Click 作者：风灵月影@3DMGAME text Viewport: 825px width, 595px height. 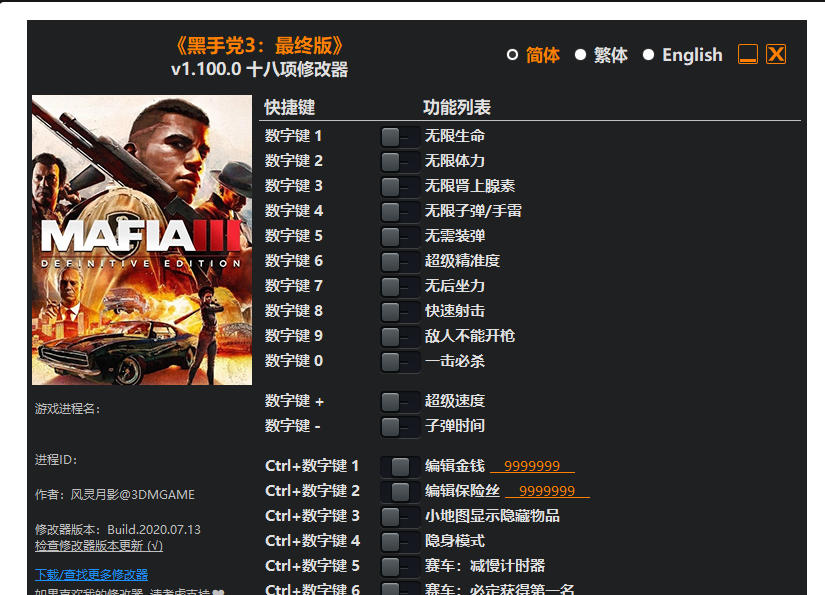click(115, 495)
